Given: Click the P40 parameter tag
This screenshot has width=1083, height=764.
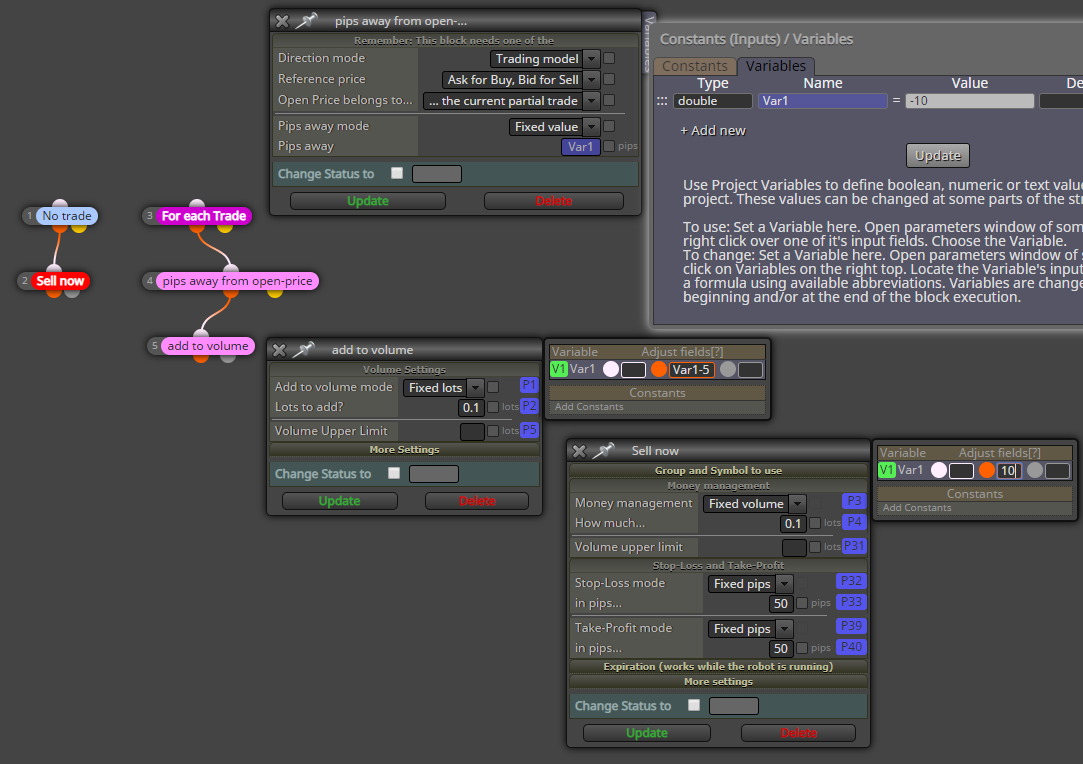Looking at the screenshot, I should click(x=851, y=647).
